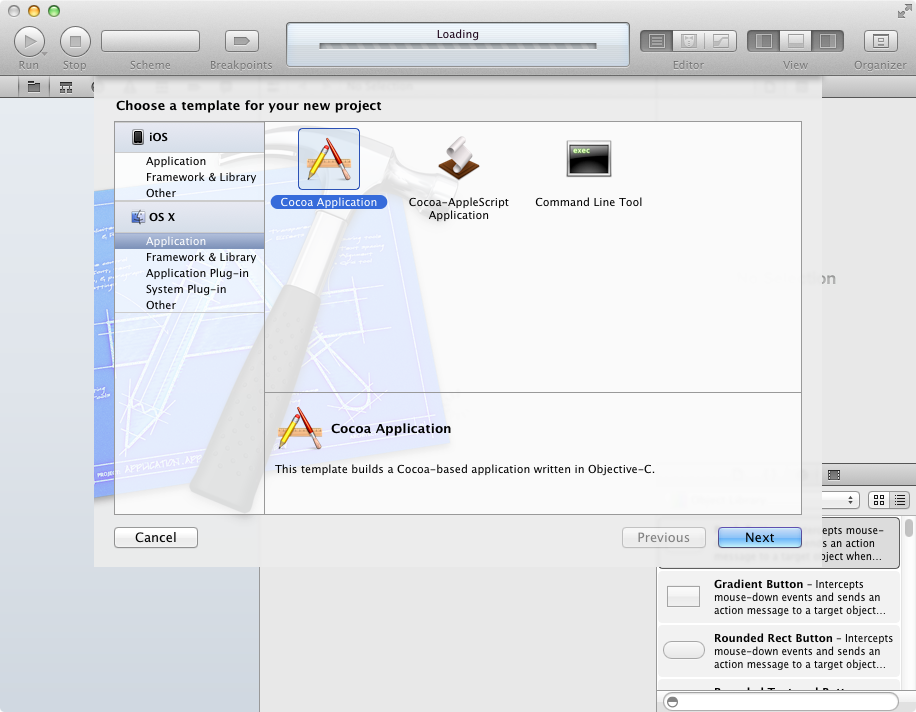Click the Cancel button
Screen dimensions: 916x712
(x=156, y=537)
